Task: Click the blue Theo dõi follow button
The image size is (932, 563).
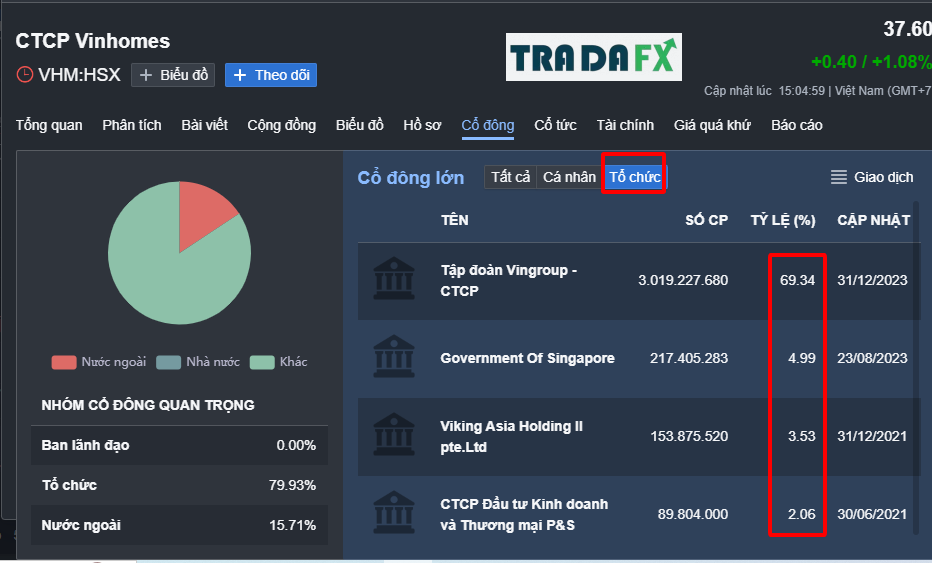Action: click(271, 75)
